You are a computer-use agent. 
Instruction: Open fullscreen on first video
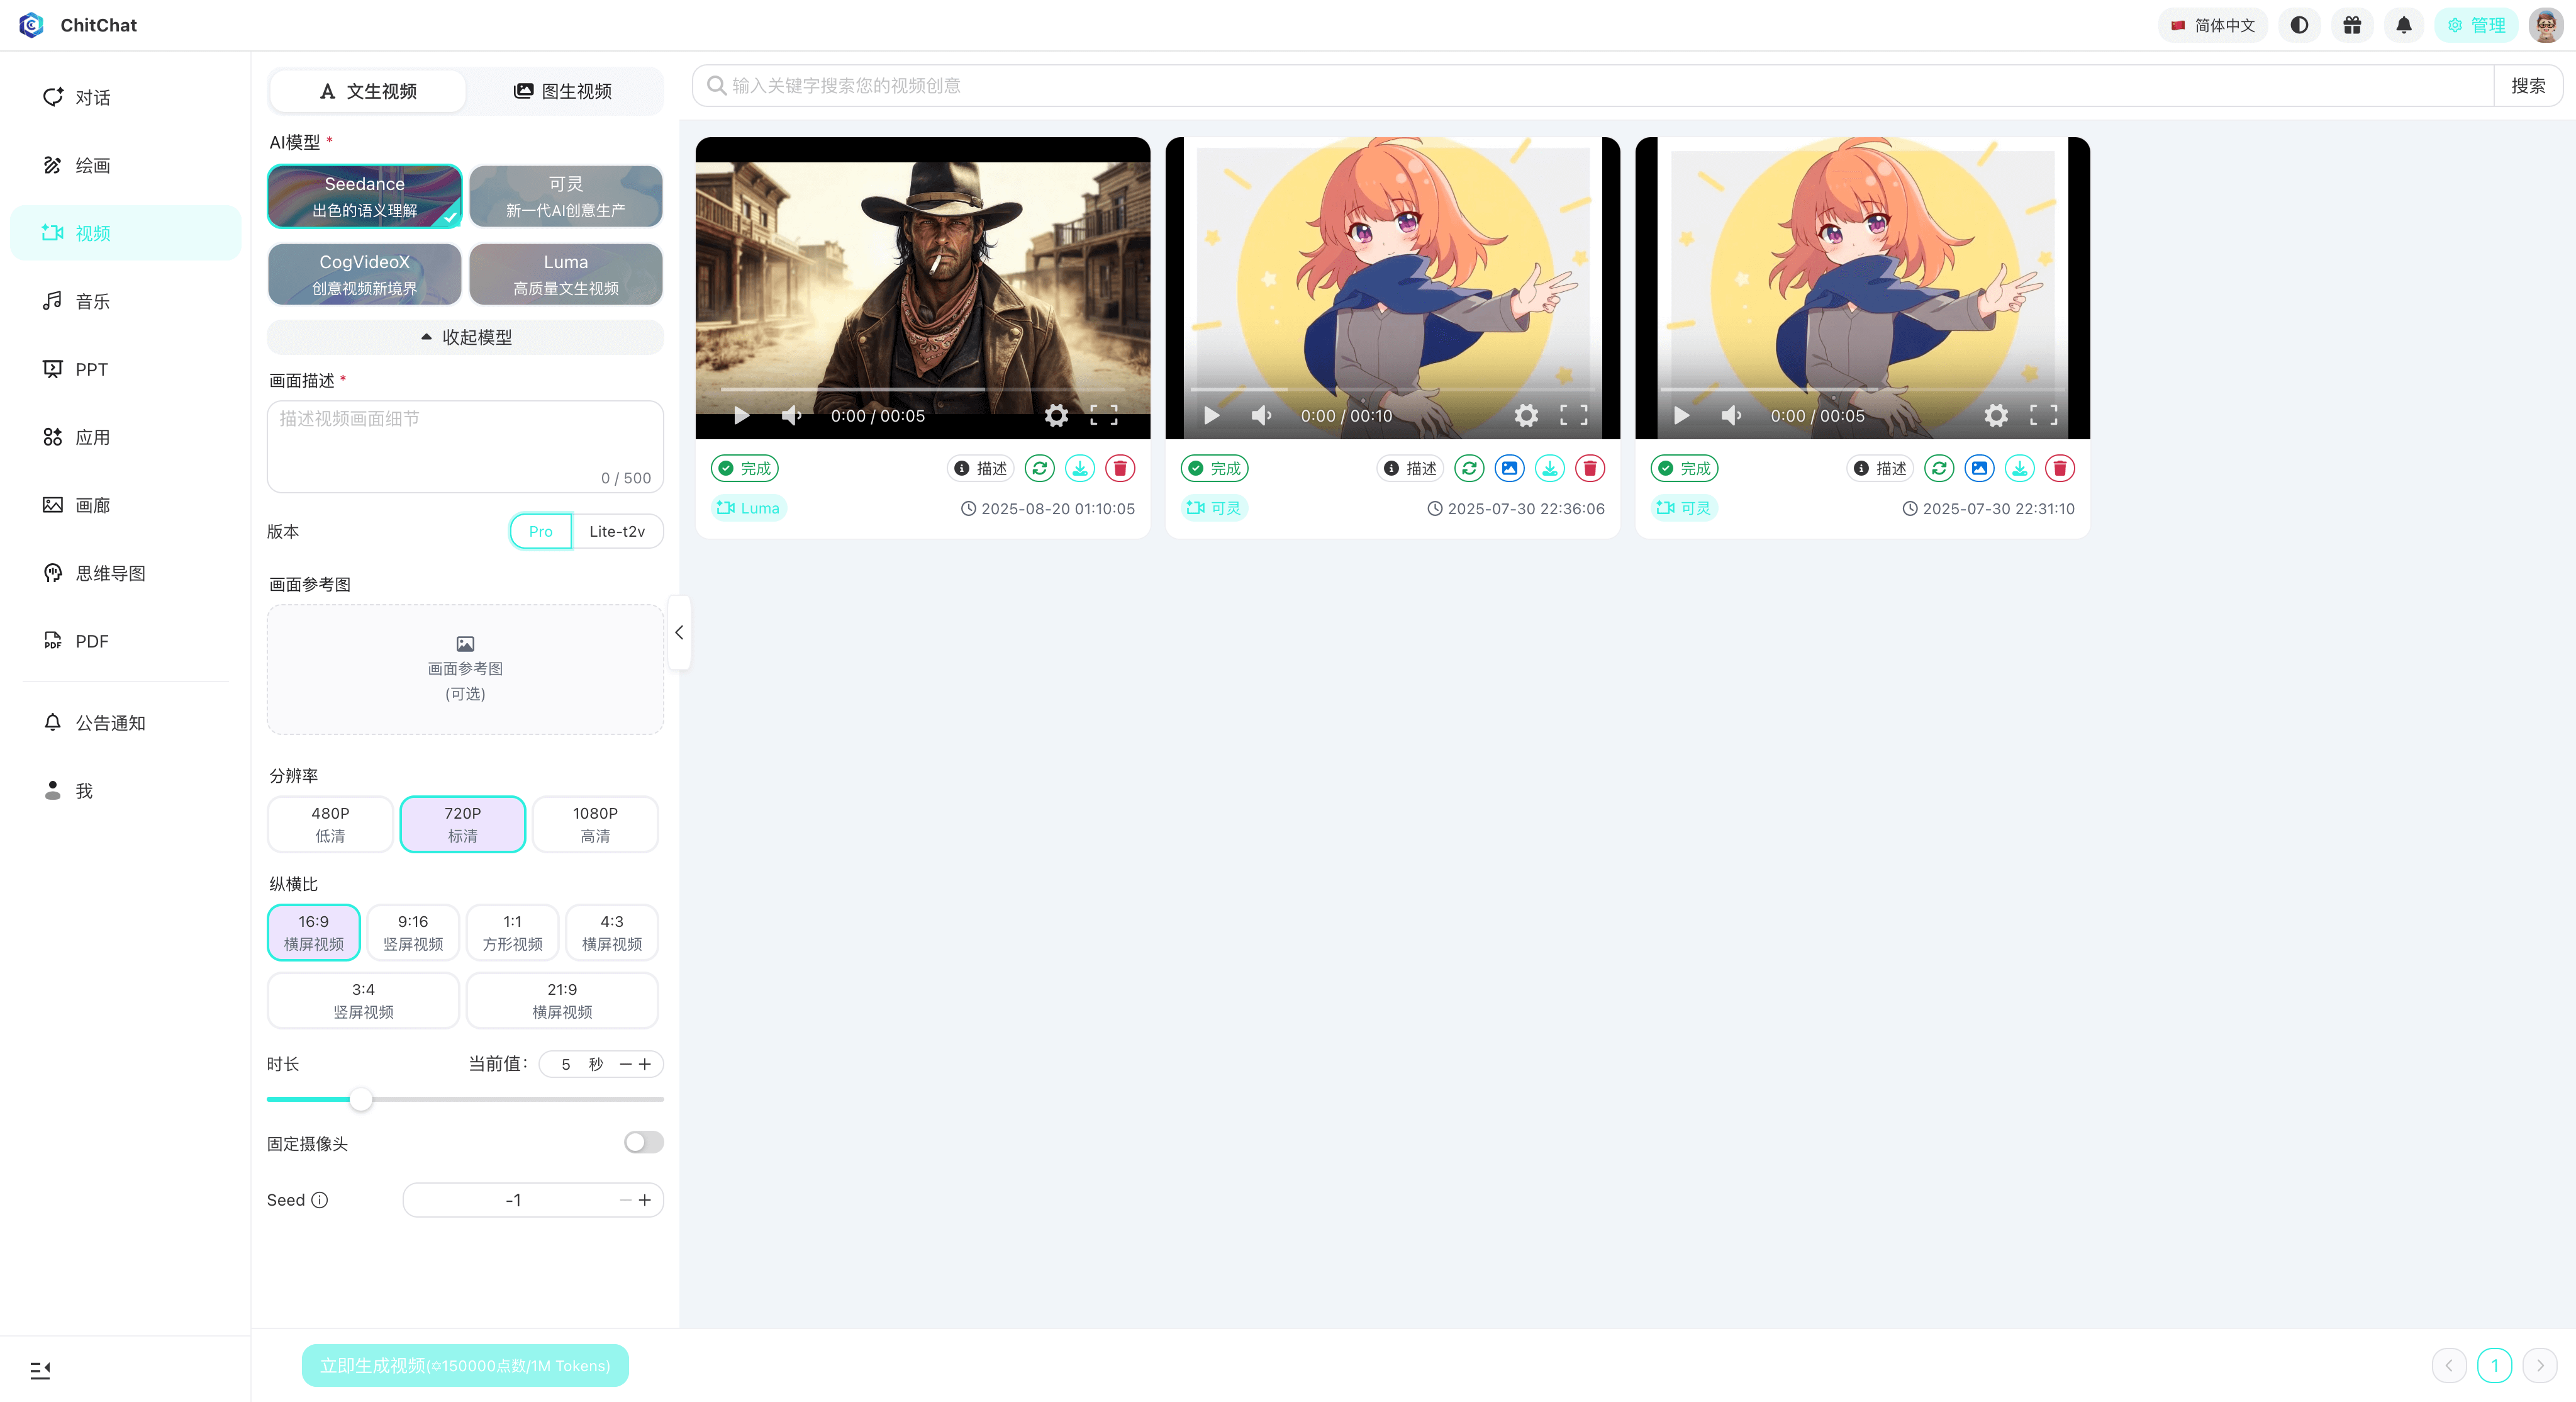click(x=1103, y=415)
